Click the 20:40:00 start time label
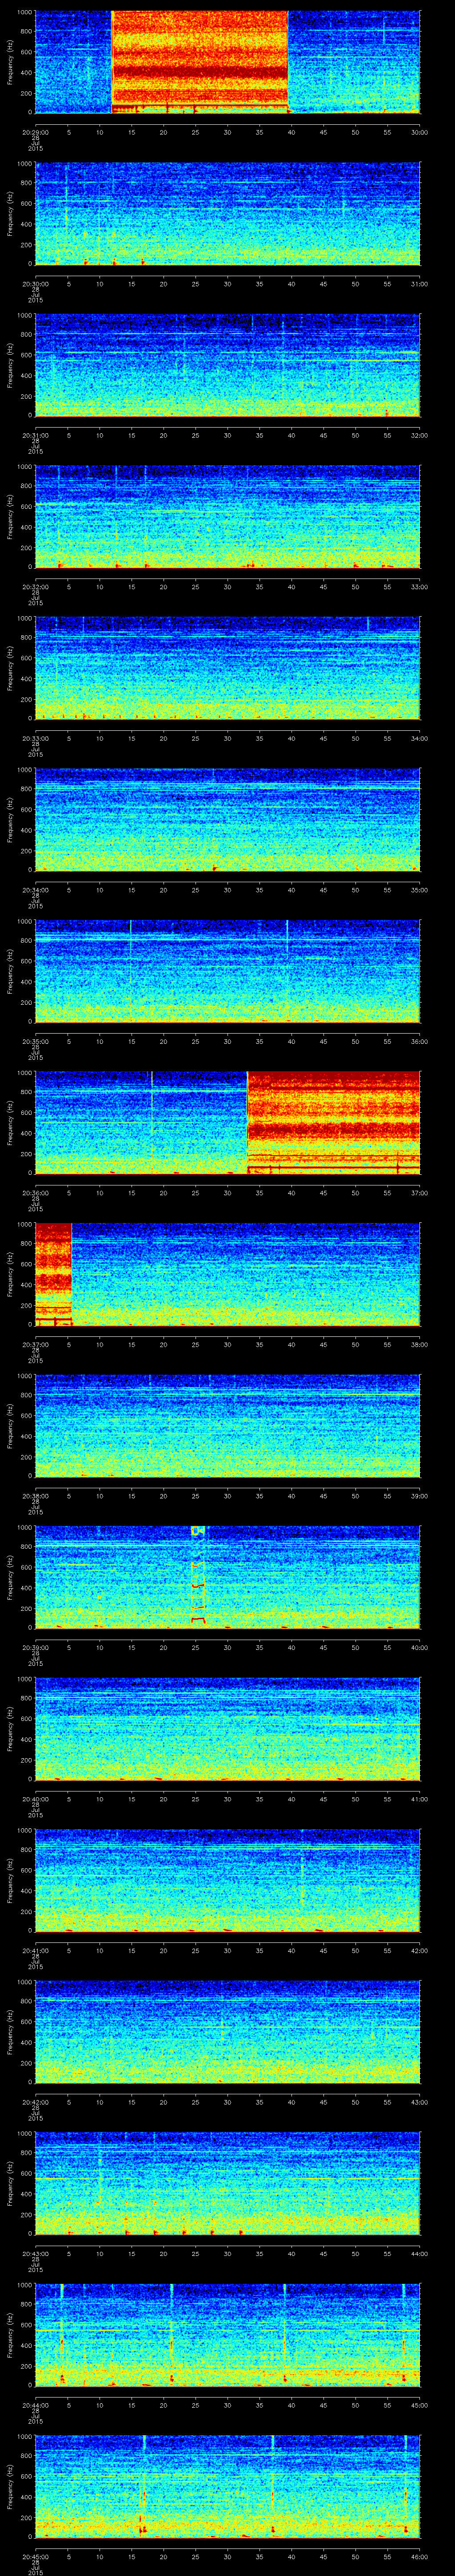The width and height of the screenshot is (455, 2576). click(35, 1799)
